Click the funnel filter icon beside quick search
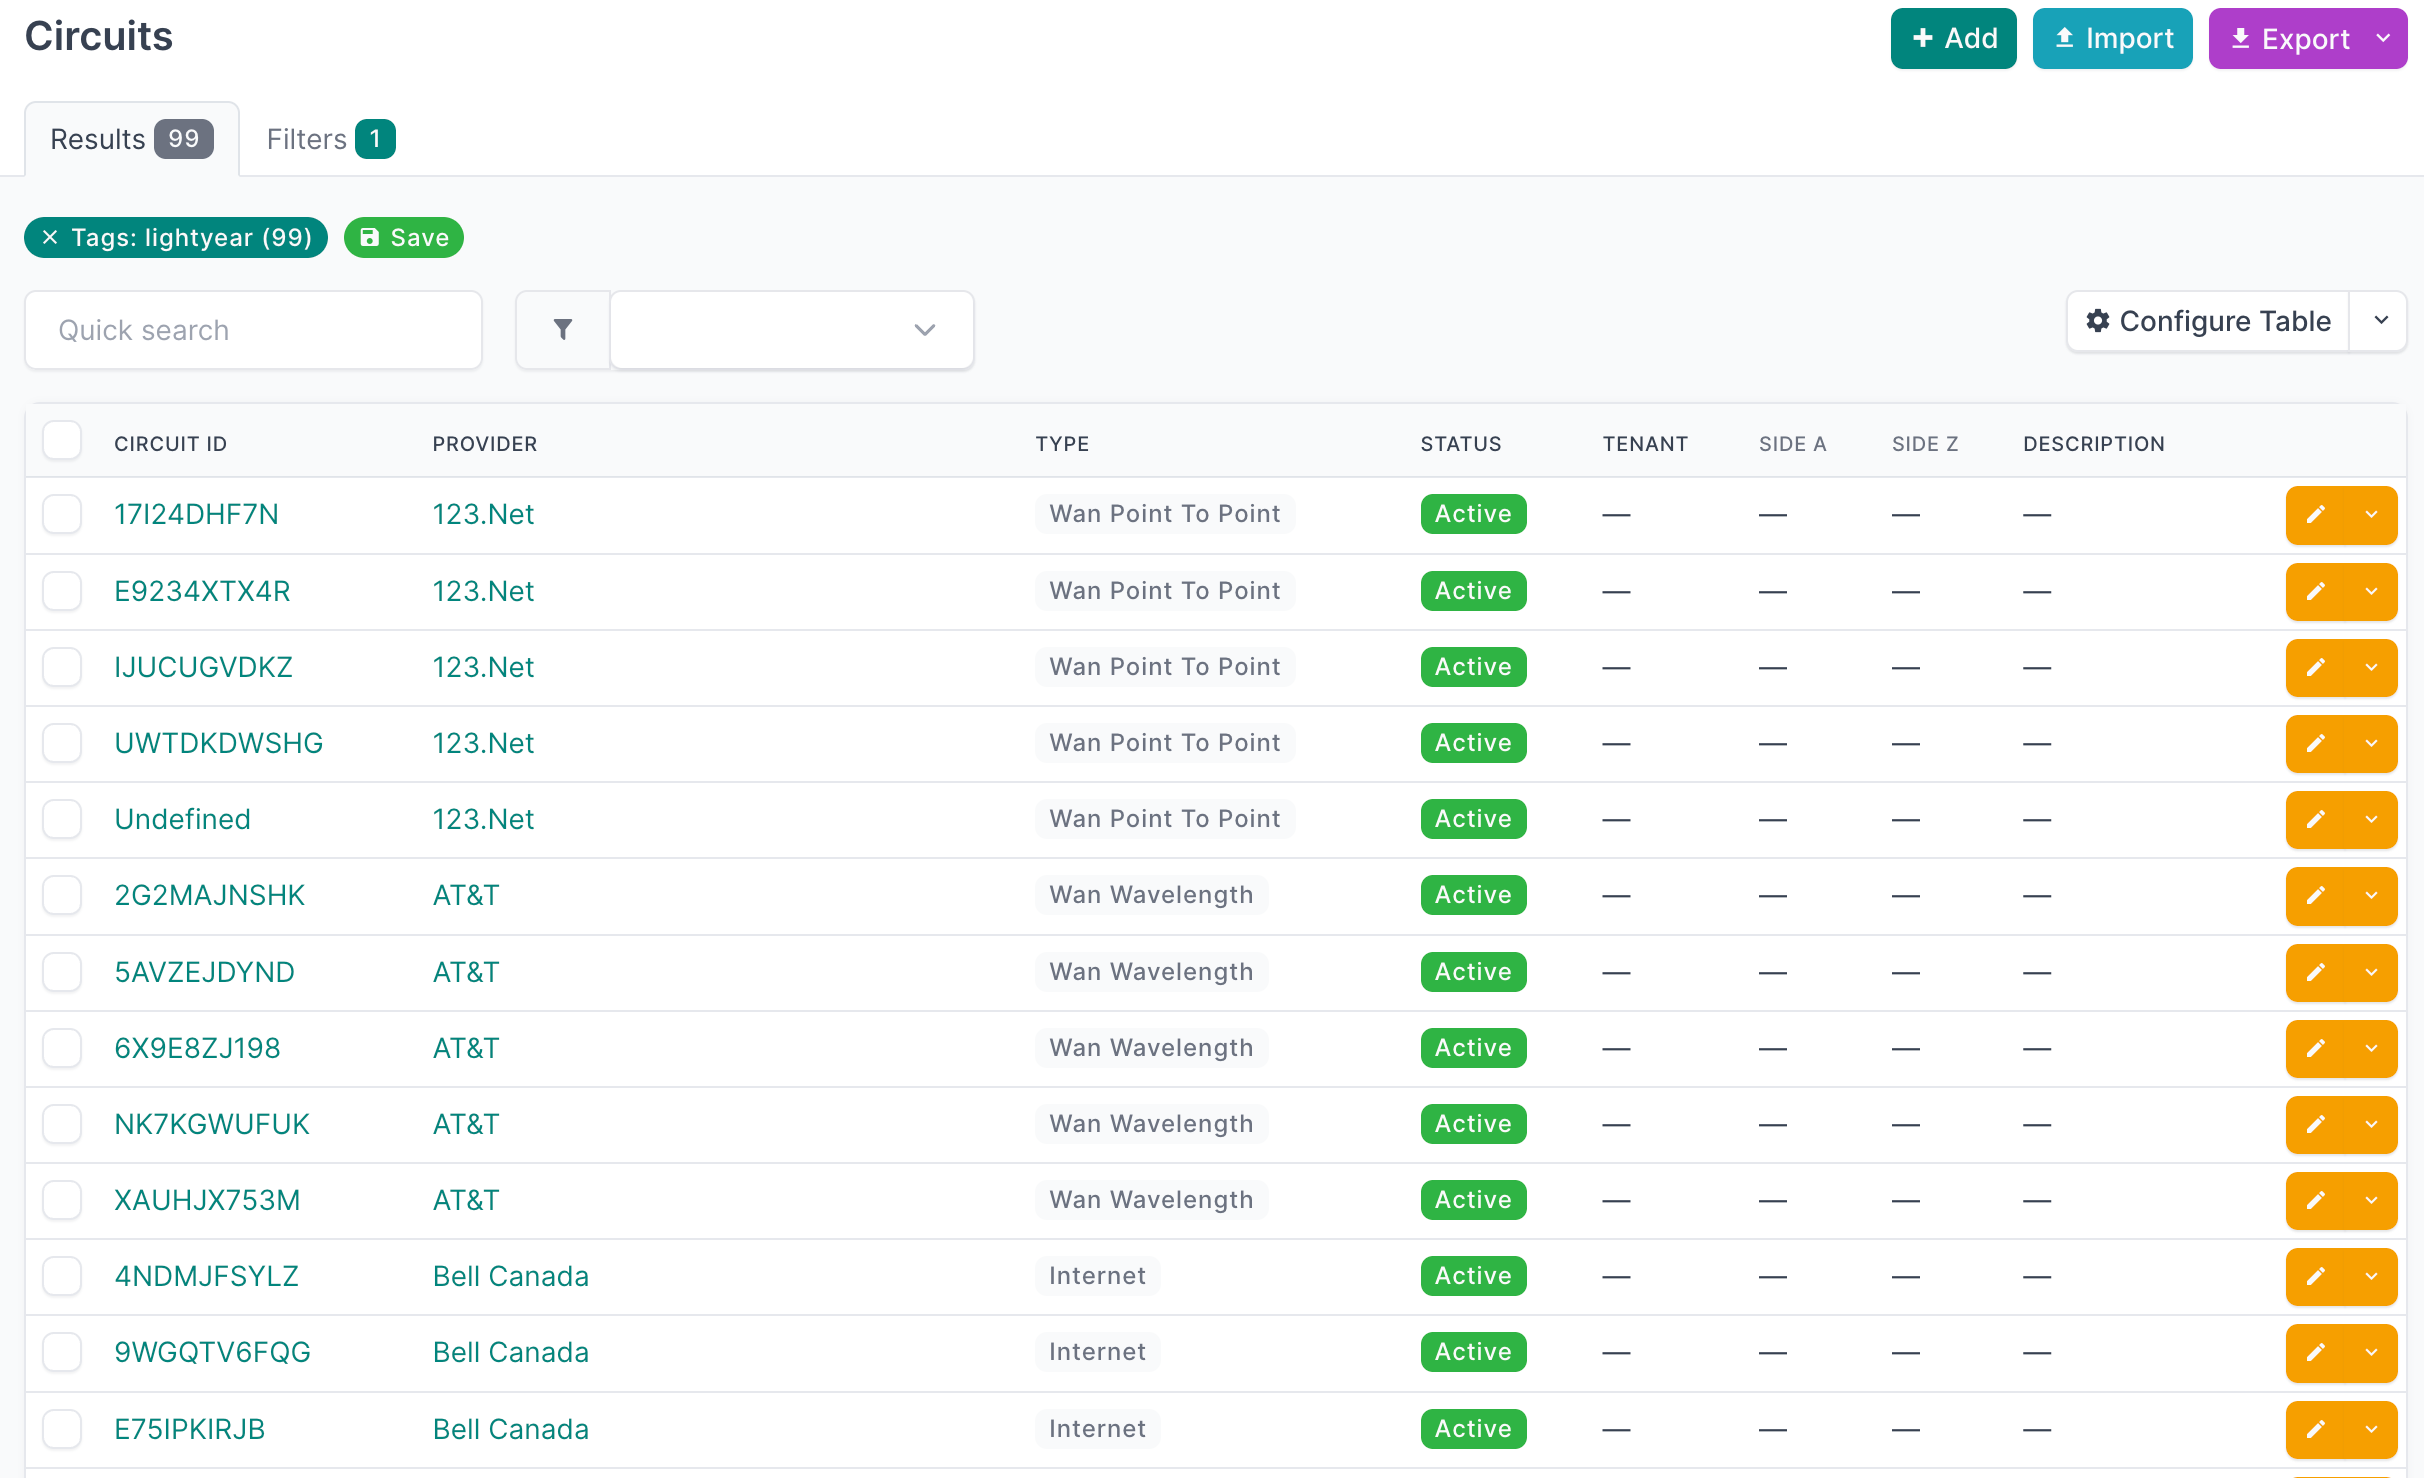2424x1478 pixels. [x=563, y=330]
